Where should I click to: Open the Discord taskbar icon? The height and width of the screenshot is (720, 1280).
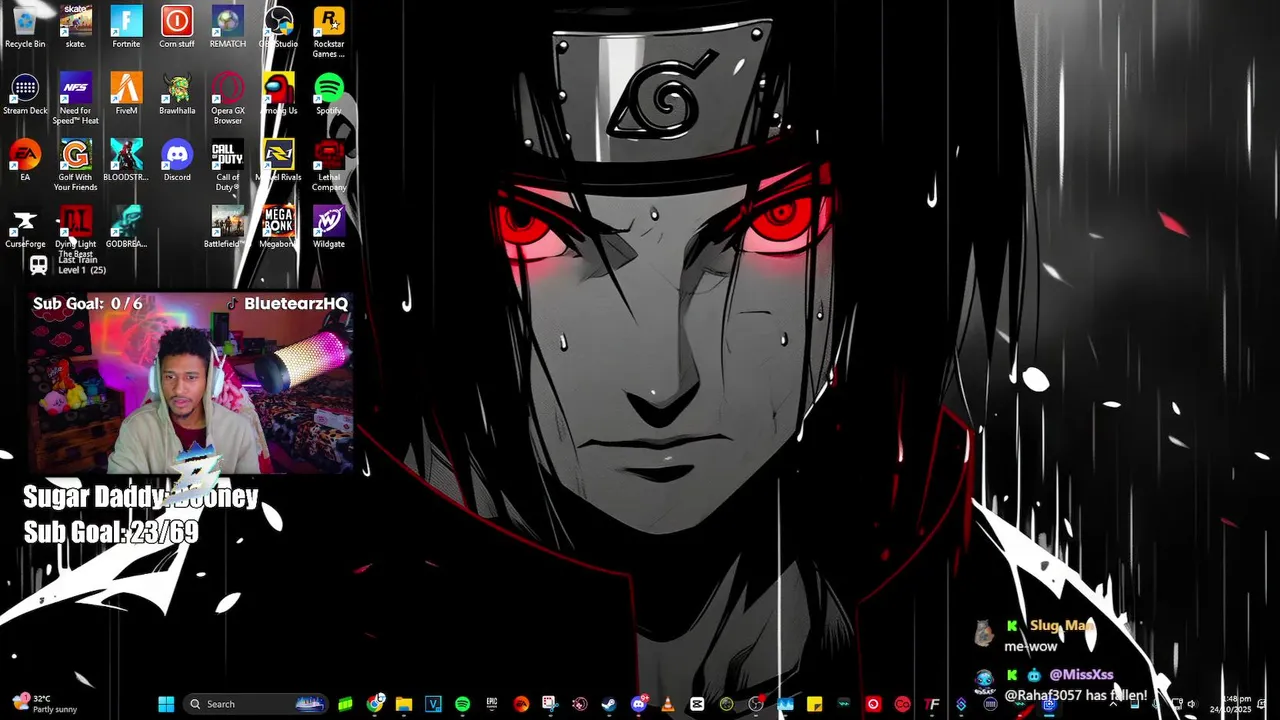[x=638, y=704]
